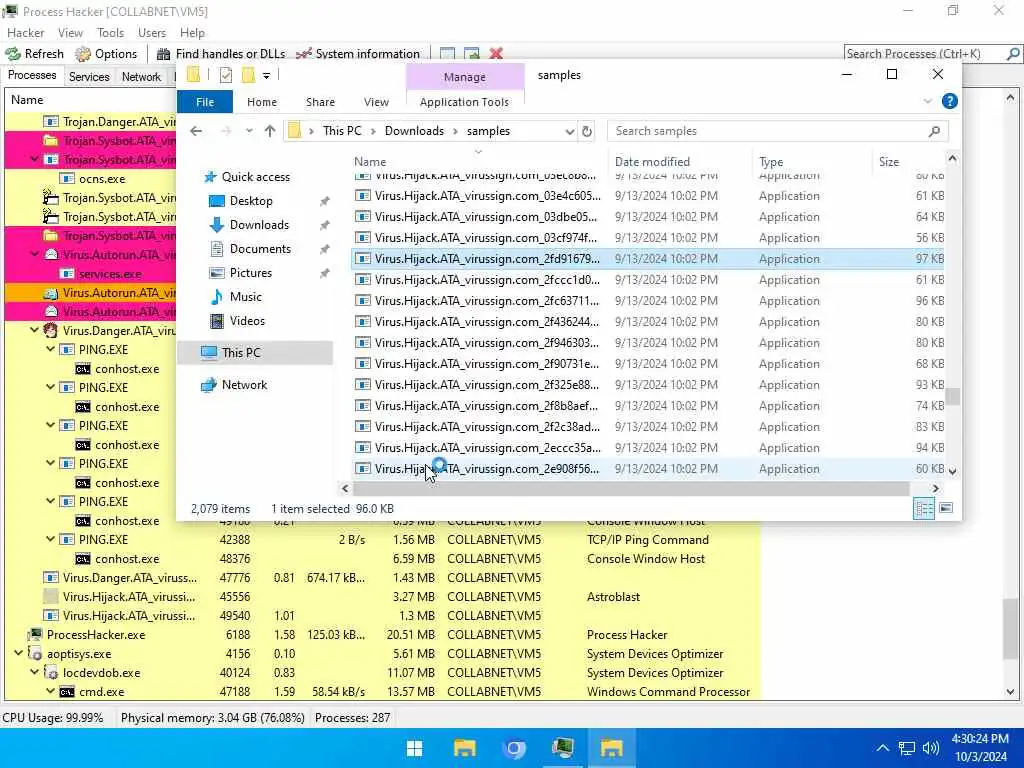
Task: Expand the address bar history dropdown
Action: [x=569, y=131]
